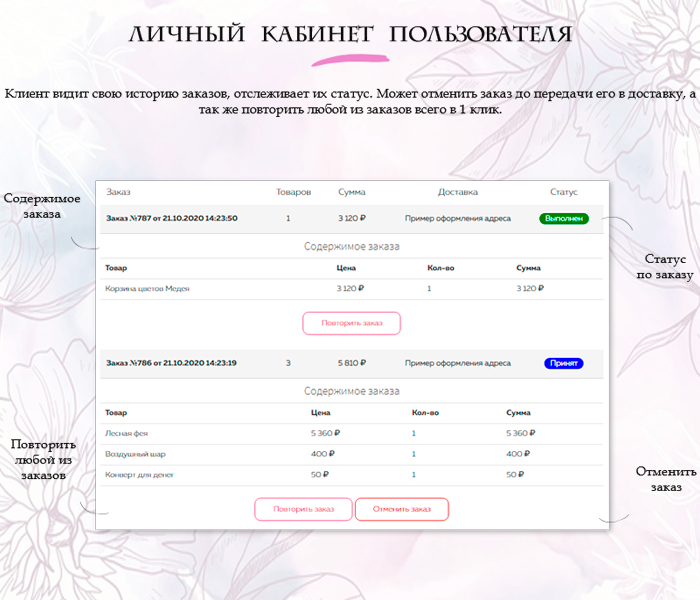Click the delivery address of order №787

click(458, 218)
